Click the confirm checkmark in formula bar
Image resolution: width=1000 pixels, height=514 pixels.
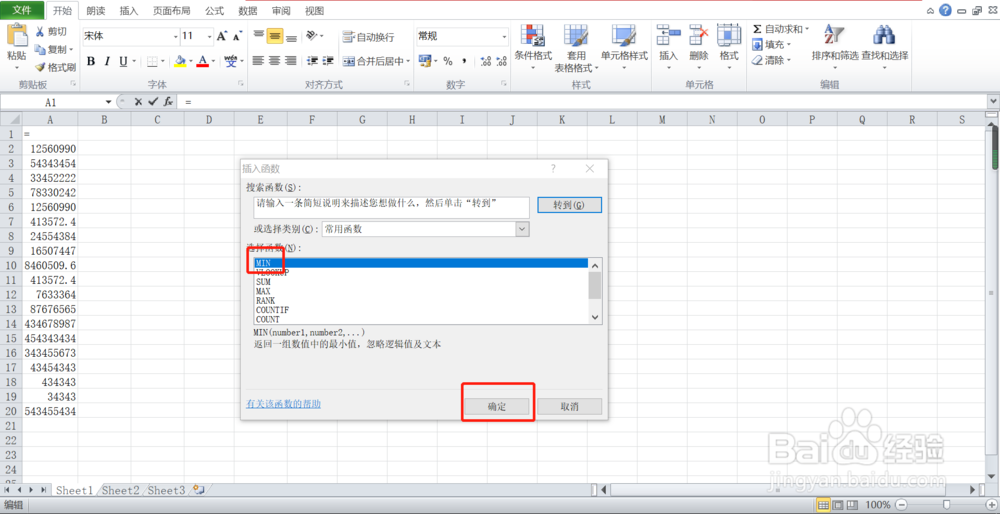(153, 101)
